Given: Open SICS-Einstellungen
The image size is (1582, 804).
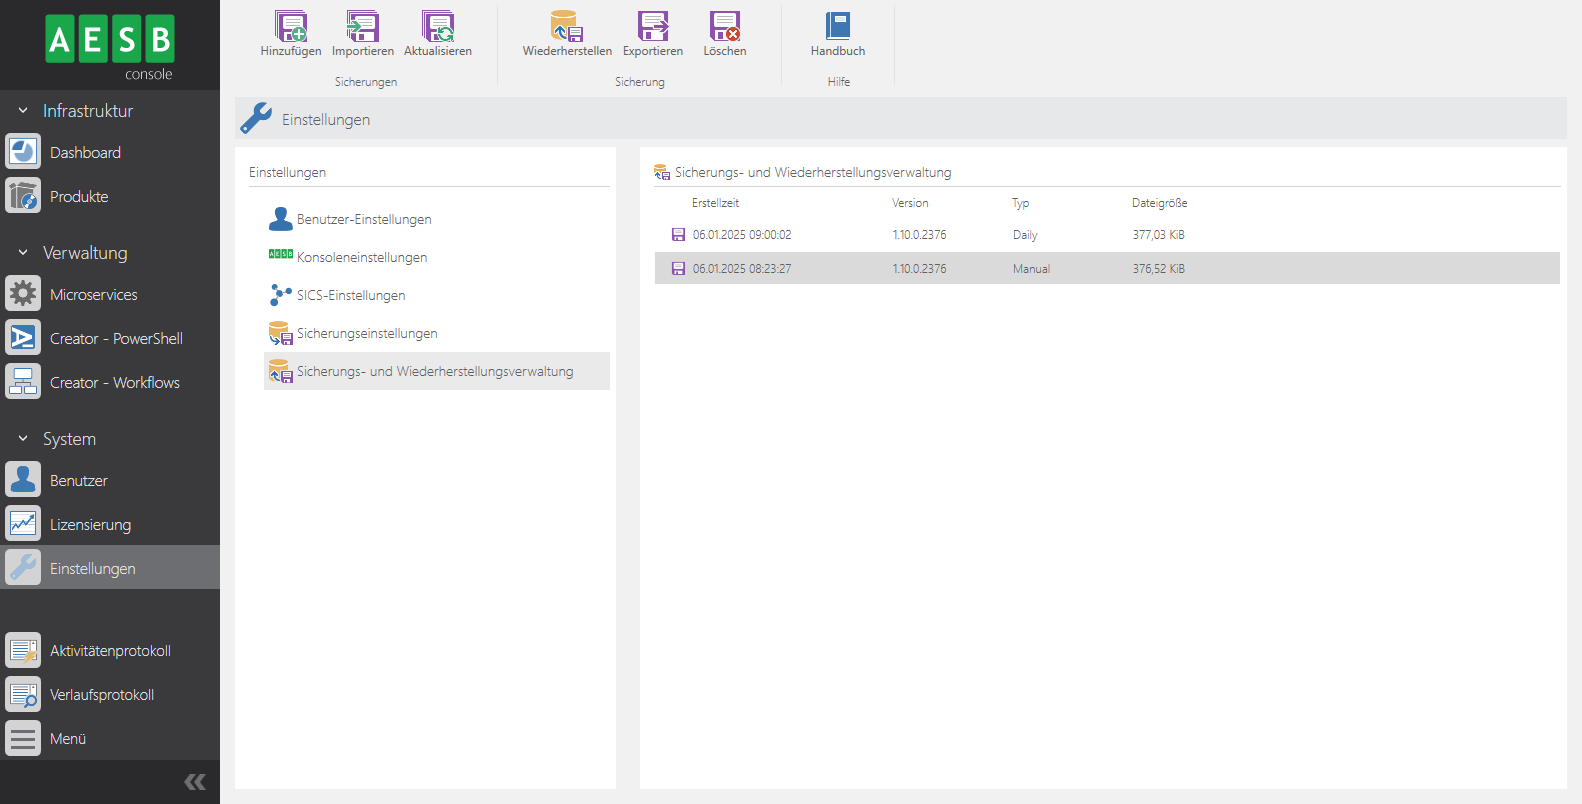Looking at the screenshot, I should [x=350, y=295].
